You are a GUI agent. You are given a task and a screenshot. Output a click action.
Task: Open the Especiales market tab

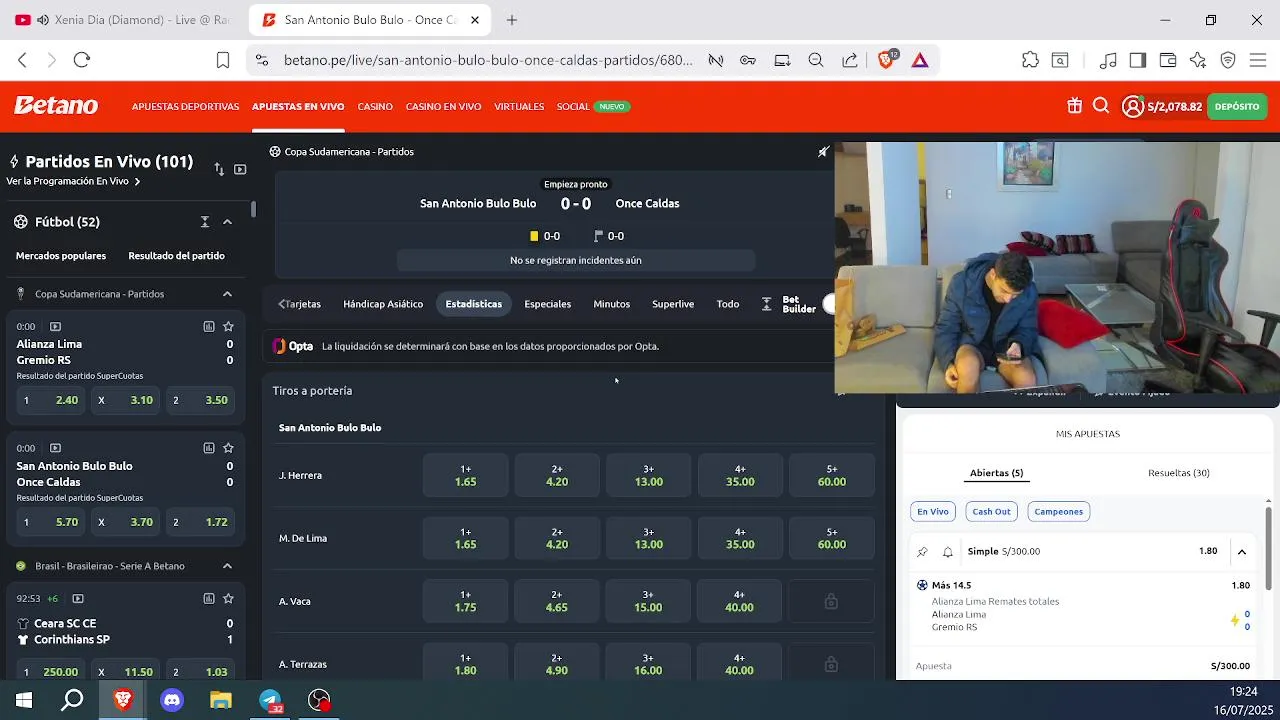548,304
